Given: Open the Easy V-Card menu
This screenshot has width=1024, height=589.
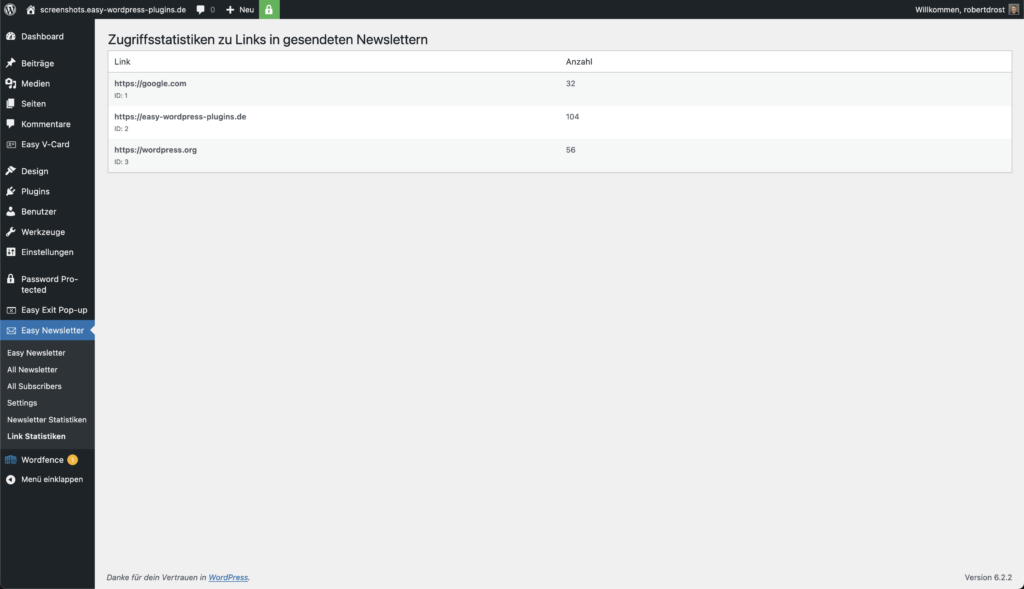Looking at the screenshot, I should (x=47, y=144).
